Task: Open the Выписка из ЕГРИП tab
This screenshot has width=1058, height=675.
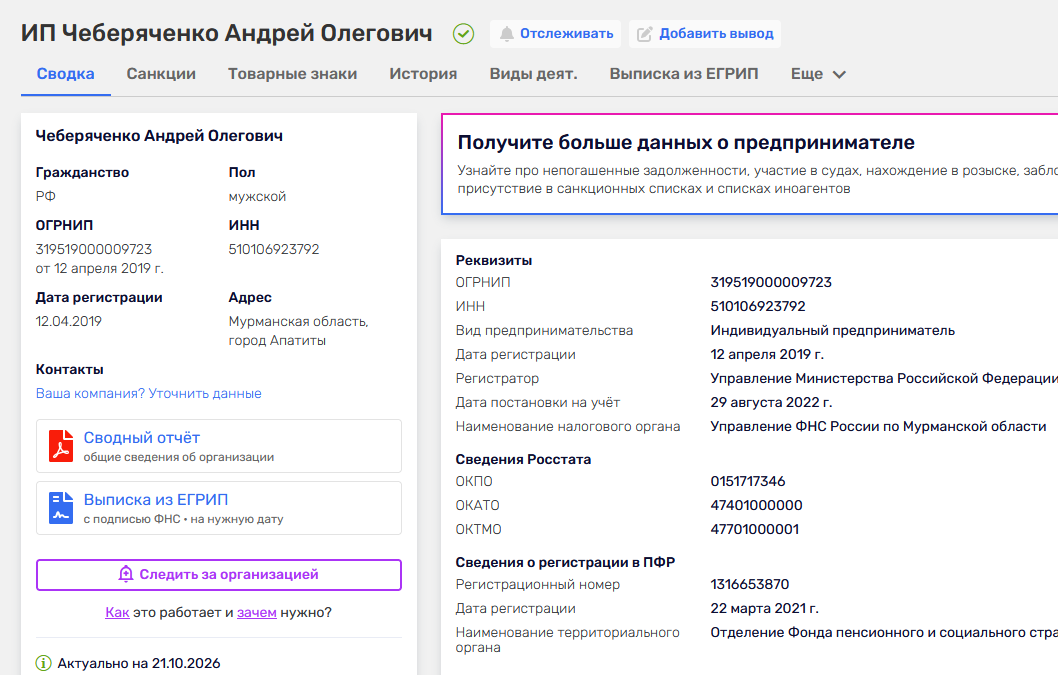Action: pyautogui.click(x=684, y=74)
